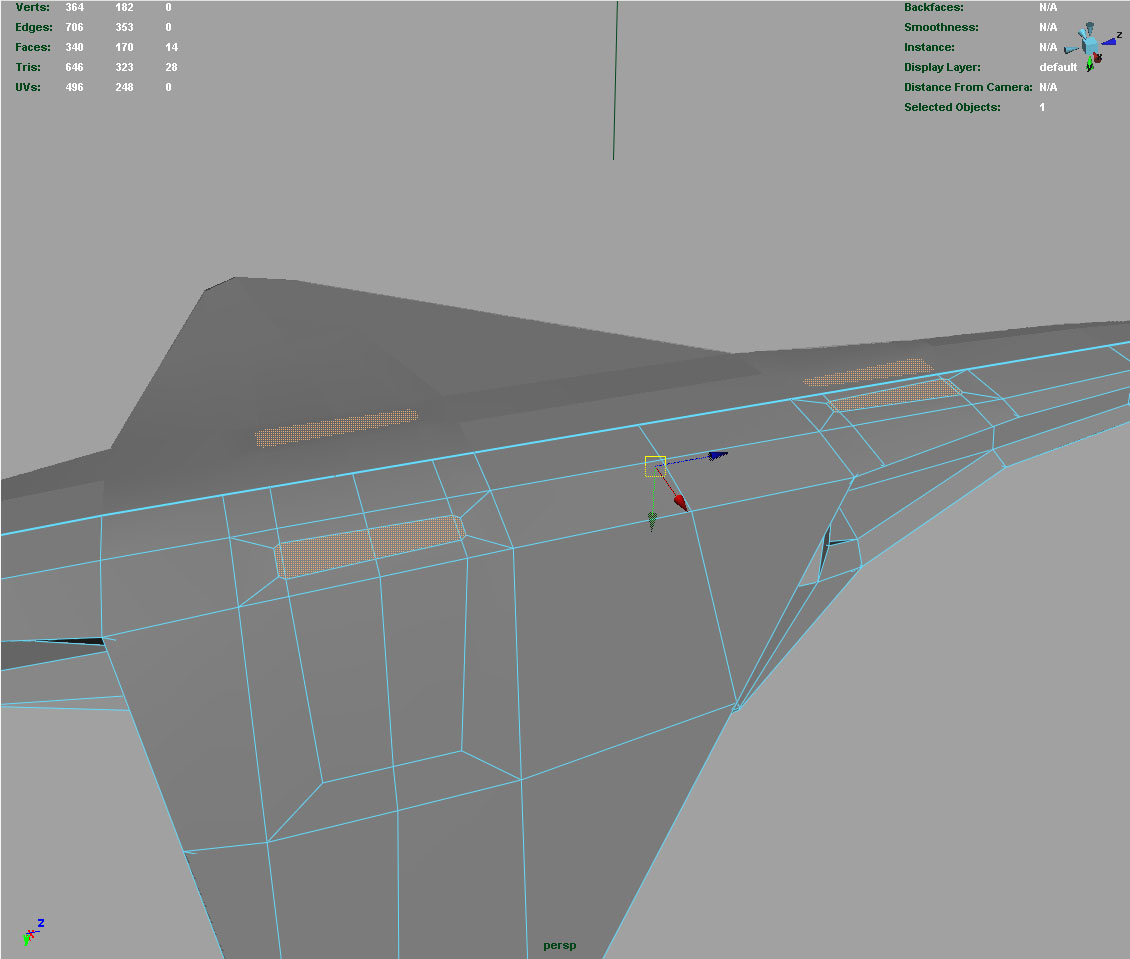Click the 'default' display layer value

(x=1058, y=68)
